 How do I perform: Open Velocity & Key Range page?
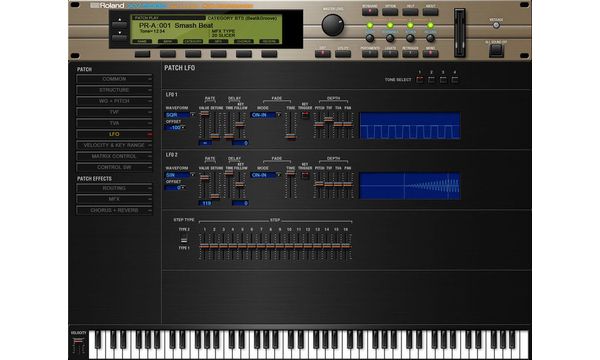click(x=114, y=145)
